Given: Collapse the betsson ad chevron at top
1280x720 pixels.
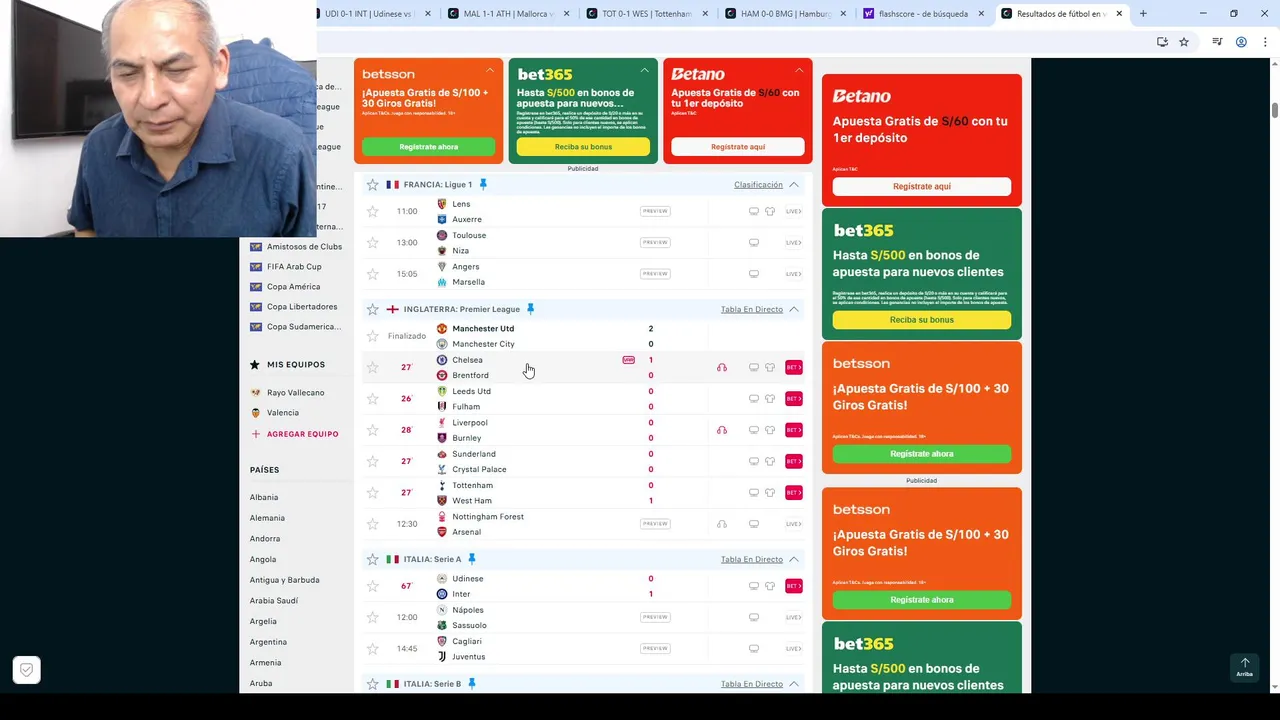Looking at the screenshot, I should click(x=490, y=71).
